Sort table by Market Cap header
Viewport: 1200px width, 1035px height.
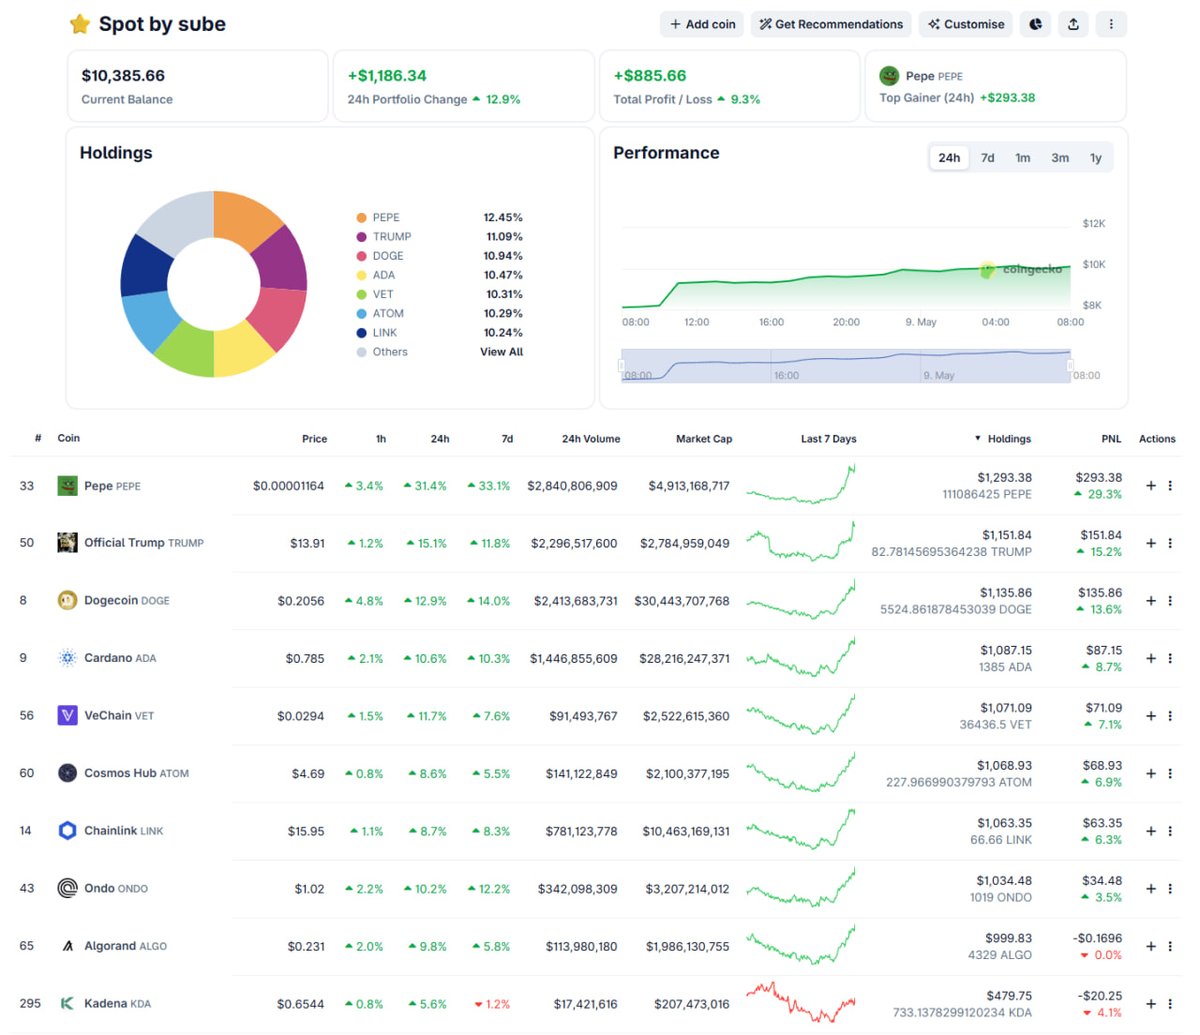click(x=704, y=439)
